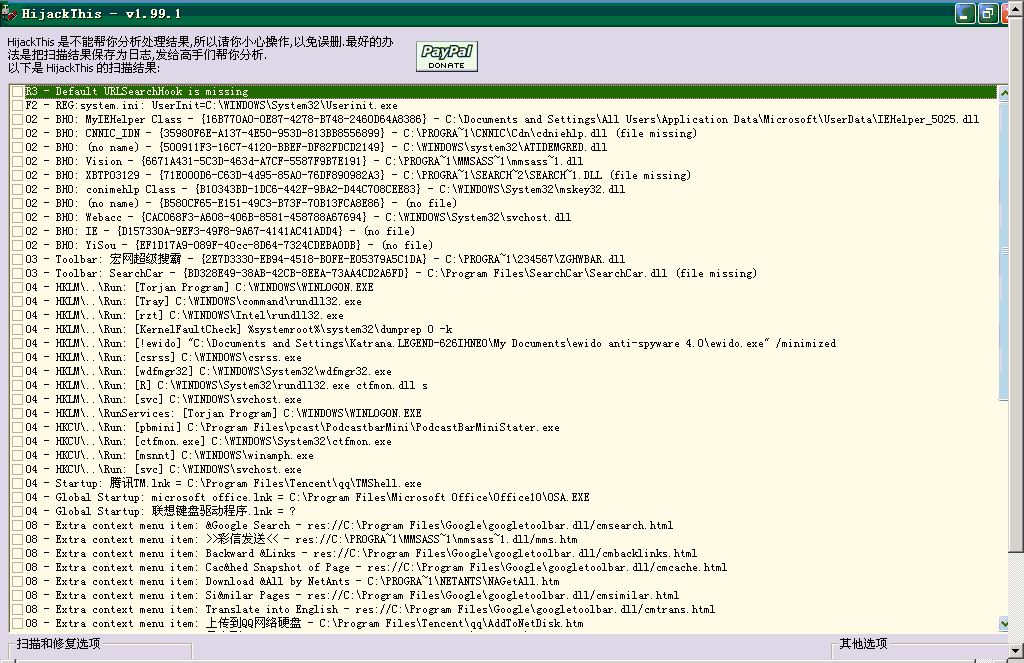1024x663 pixels.
Task: Select the BHO XBTP03129 SEARCH~1.DLL row text
Action: [x=358, y=175]
